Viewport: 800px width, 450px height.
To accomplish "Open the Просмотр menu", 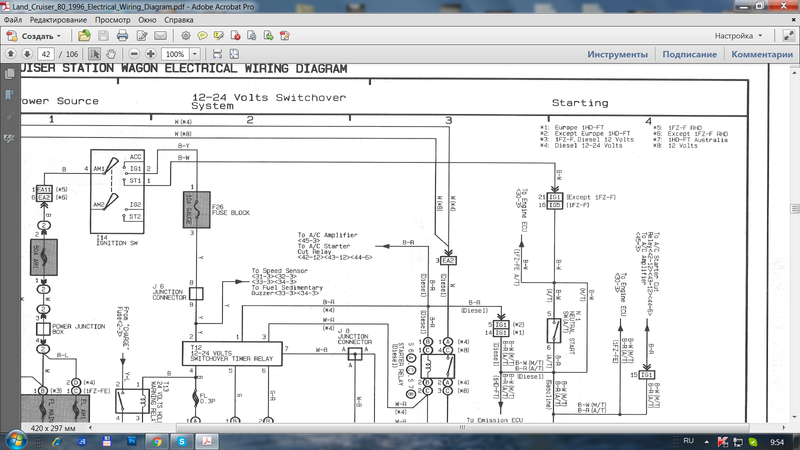I will [x=112, y=20].
